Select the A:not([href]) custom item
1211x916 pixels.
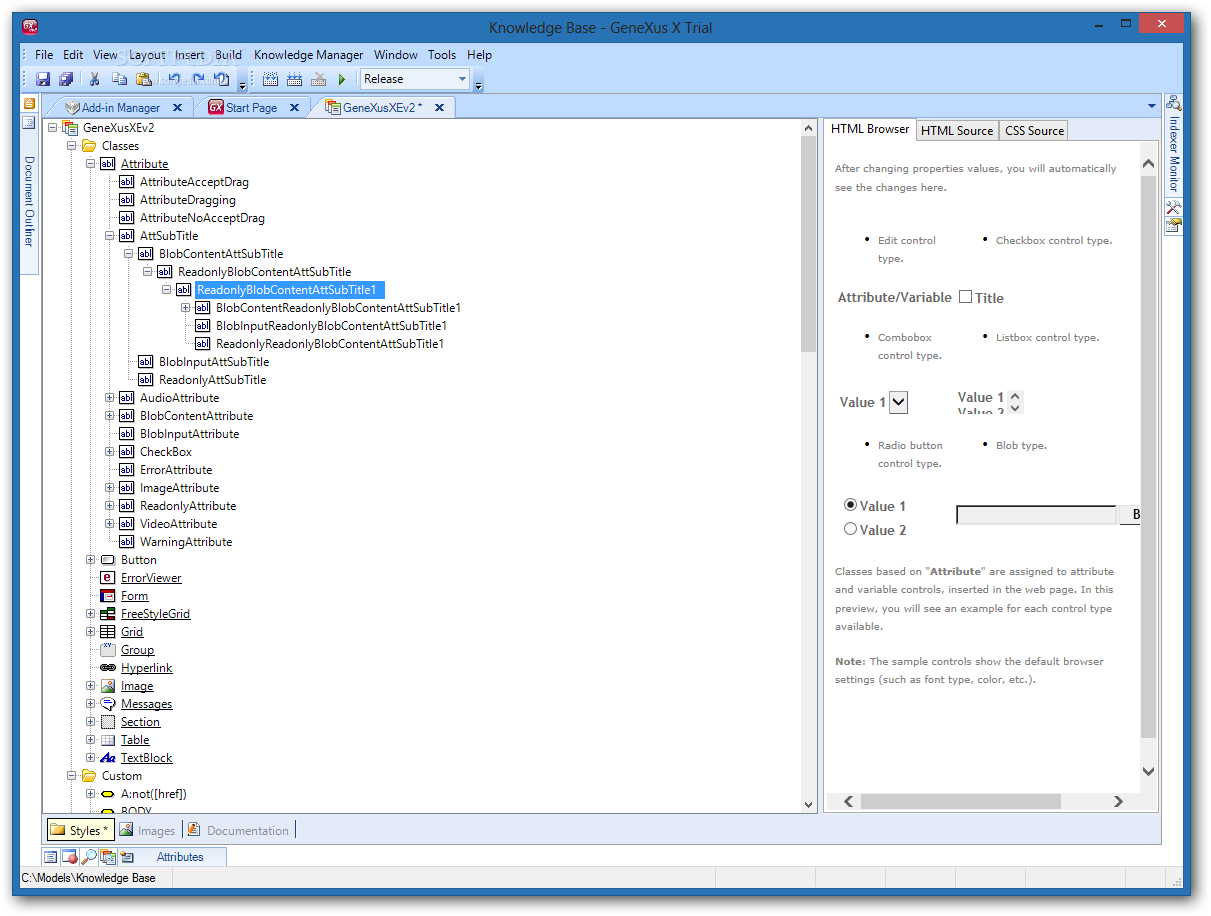click(x=154, y=794)
